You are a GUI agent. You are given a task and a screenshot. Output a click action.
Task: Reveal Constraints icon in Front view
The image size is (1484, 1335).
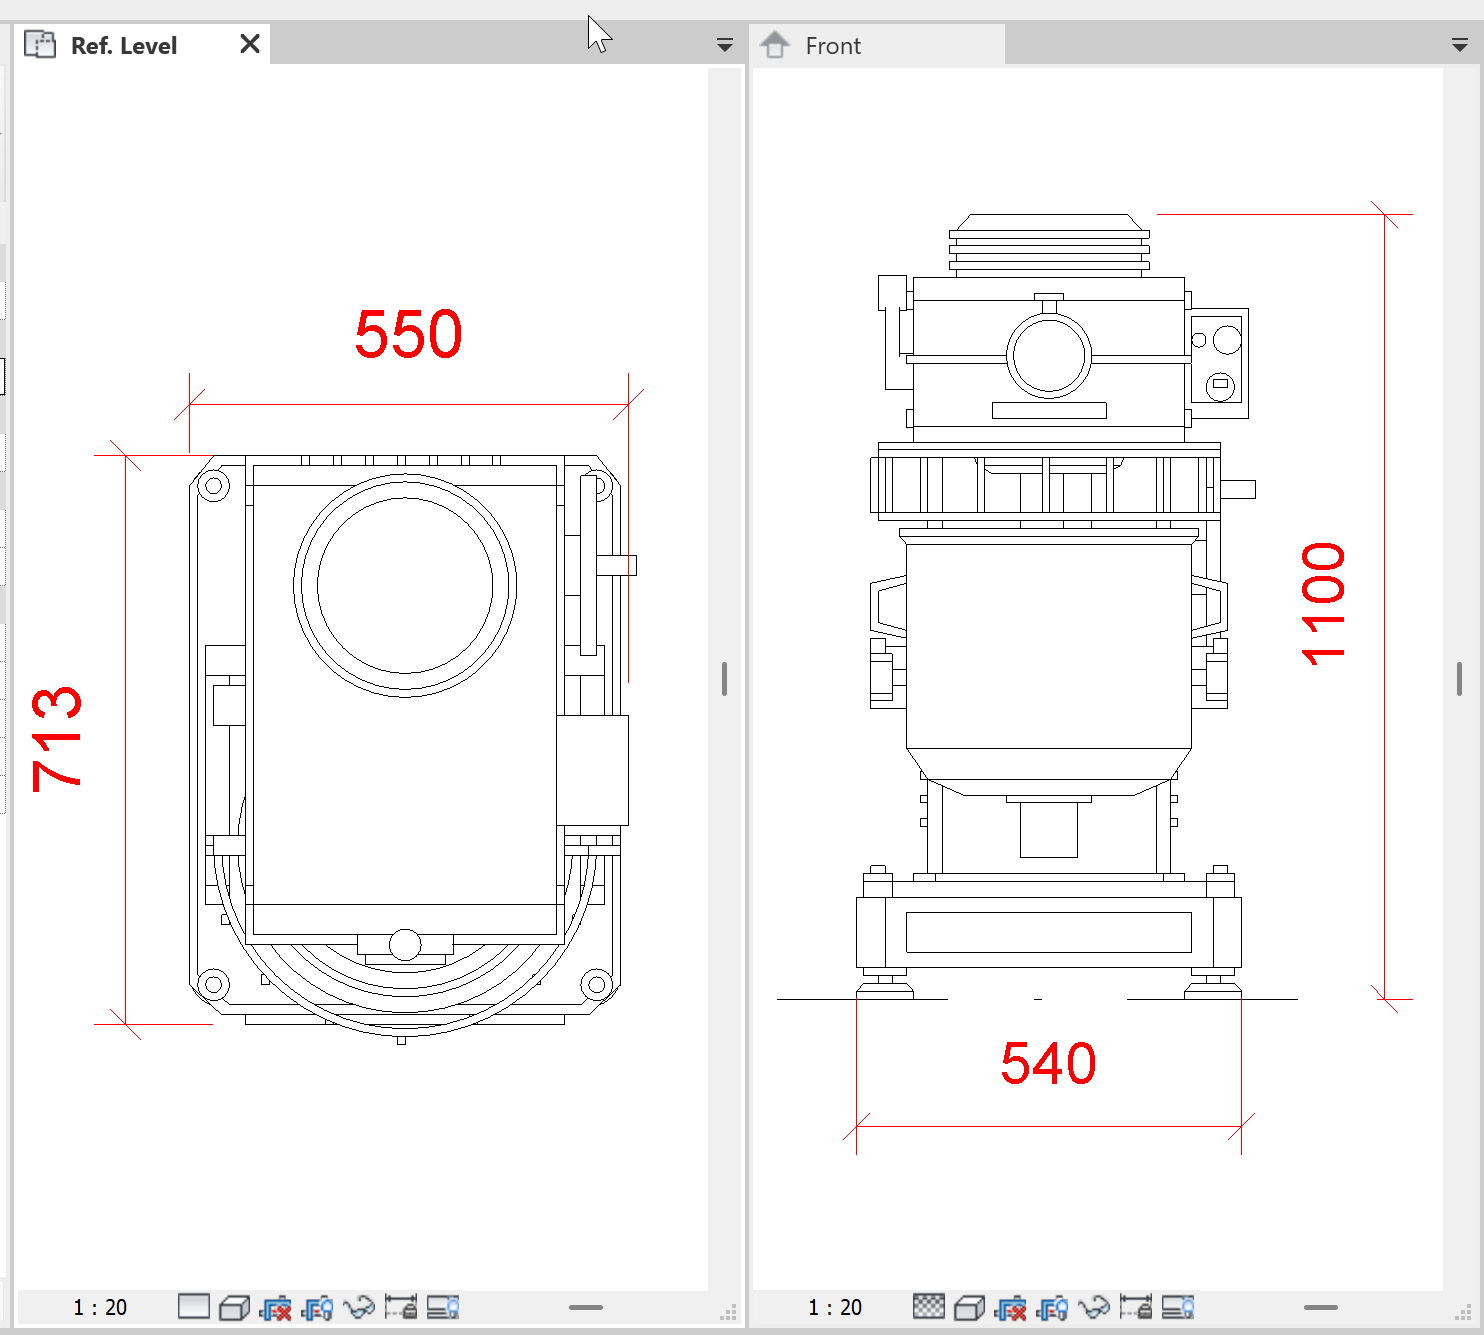pos(1136,1307)
